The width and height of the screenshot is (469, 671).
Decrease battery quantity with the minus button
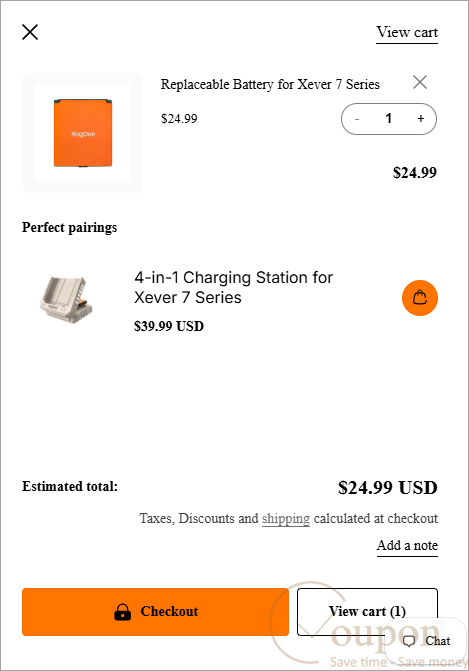click(357, 119)
